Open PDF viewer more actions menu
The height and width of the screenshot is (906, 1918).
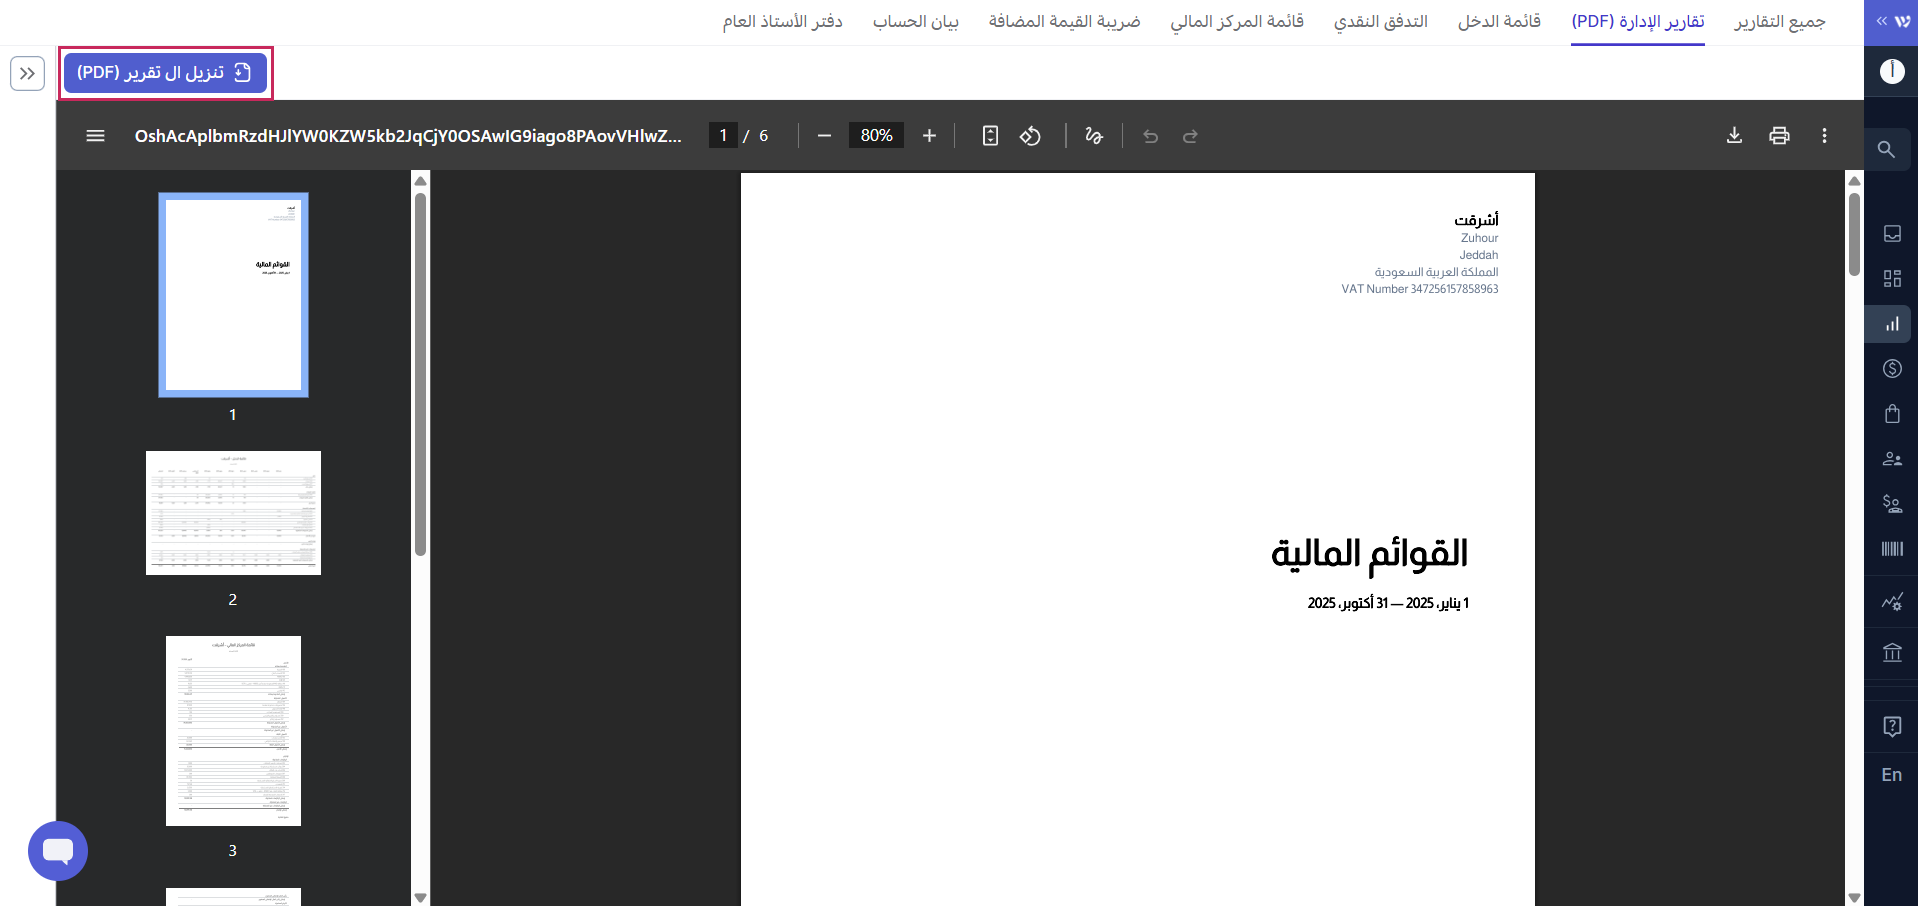point(1824,136)
